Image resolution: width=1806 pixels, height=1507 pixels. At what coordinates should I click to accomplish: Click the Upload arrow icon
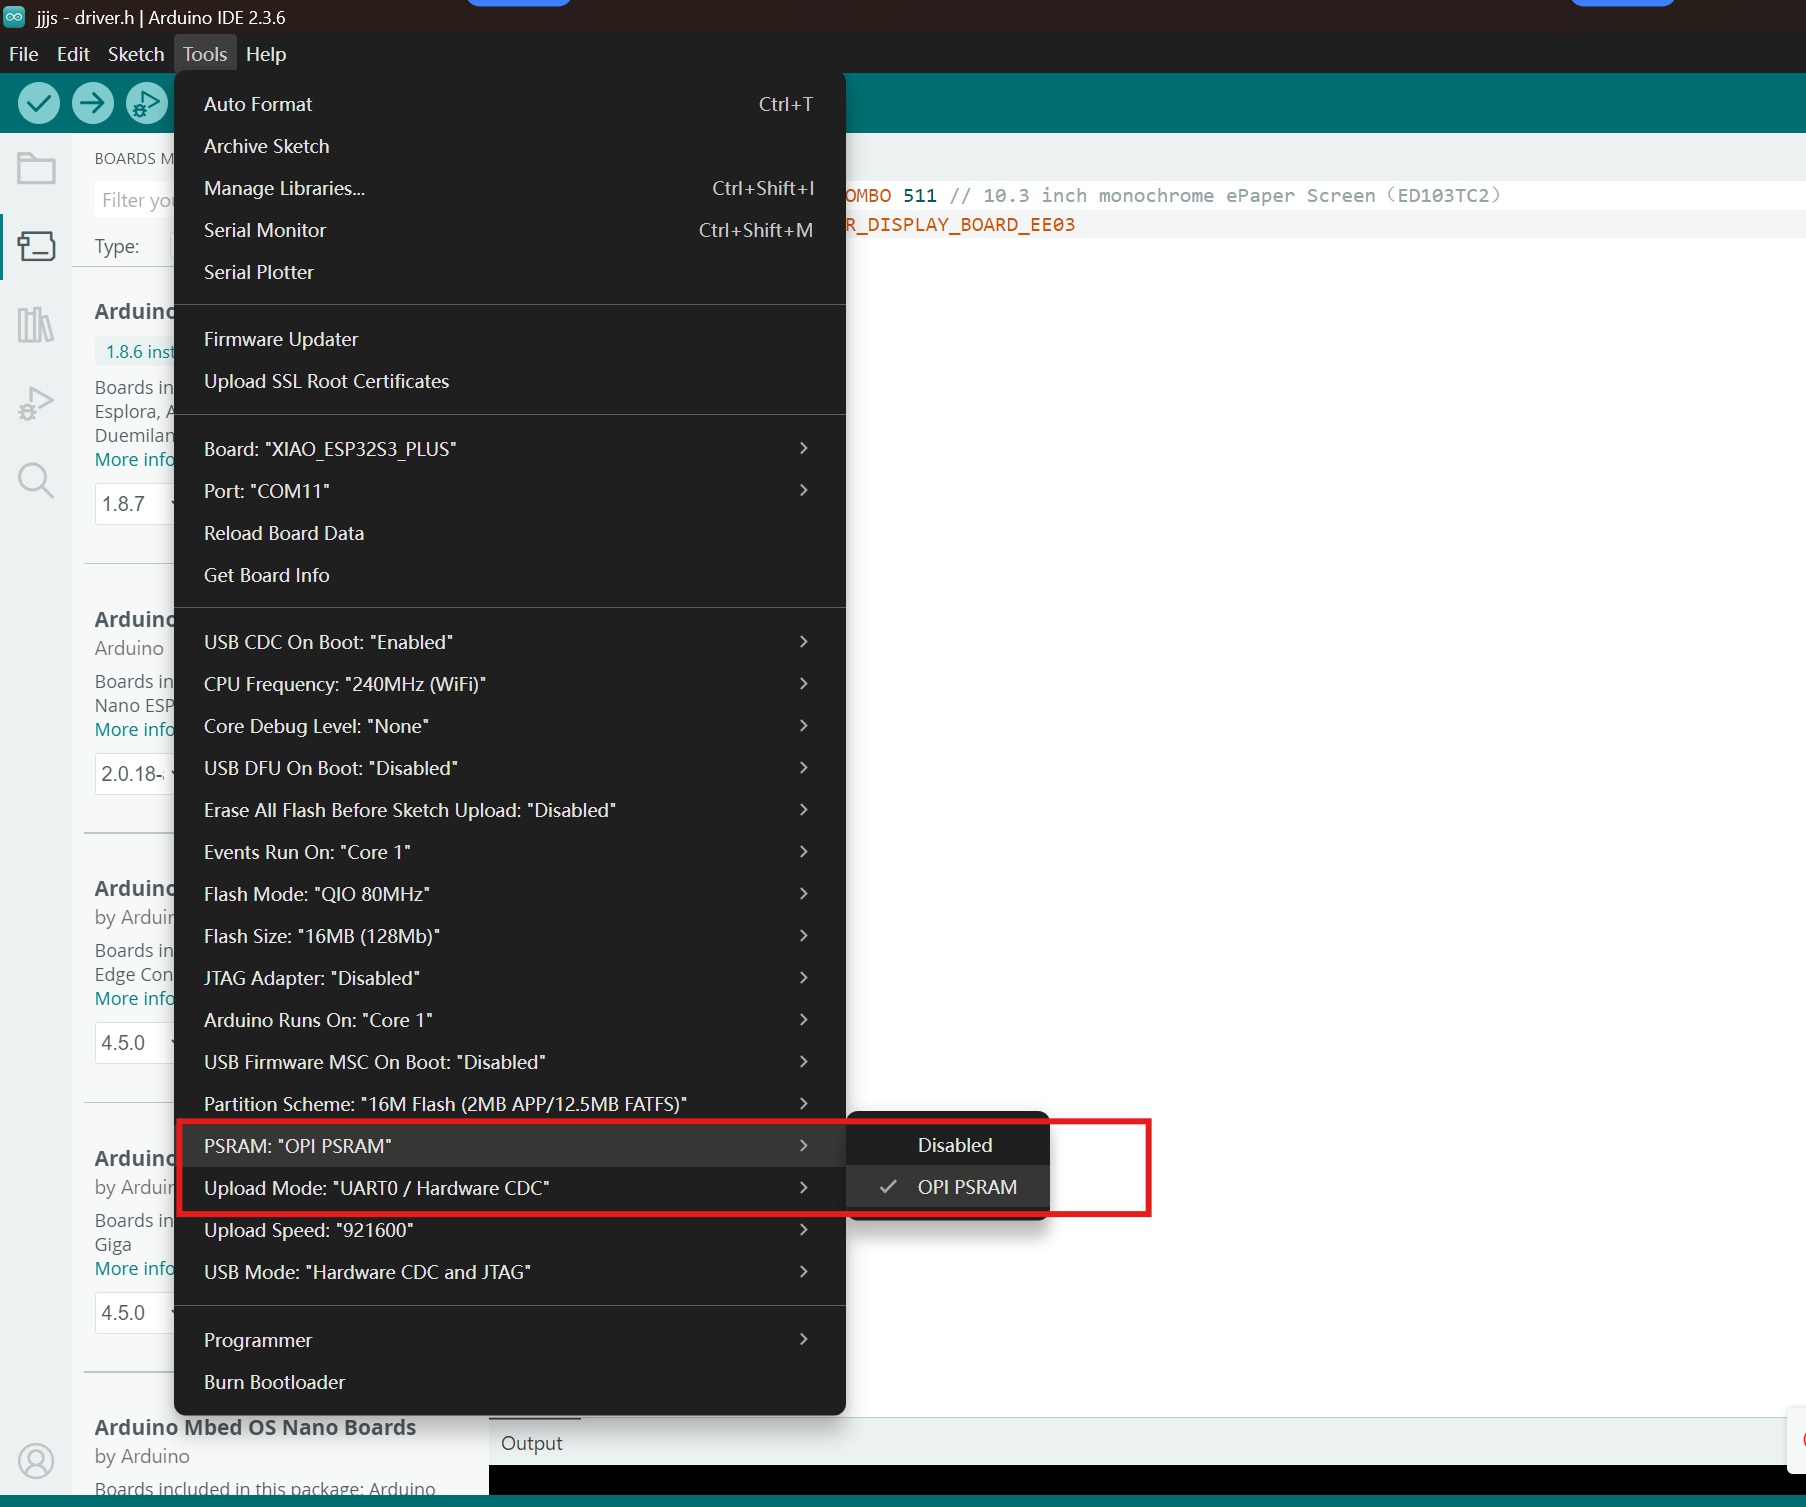pyautogui.click(x=93, y=103)
